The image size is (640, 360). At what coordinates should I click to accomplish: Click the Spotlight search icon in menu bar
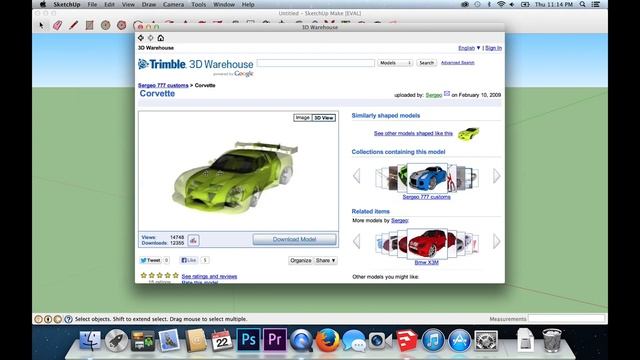click(582, 4)
